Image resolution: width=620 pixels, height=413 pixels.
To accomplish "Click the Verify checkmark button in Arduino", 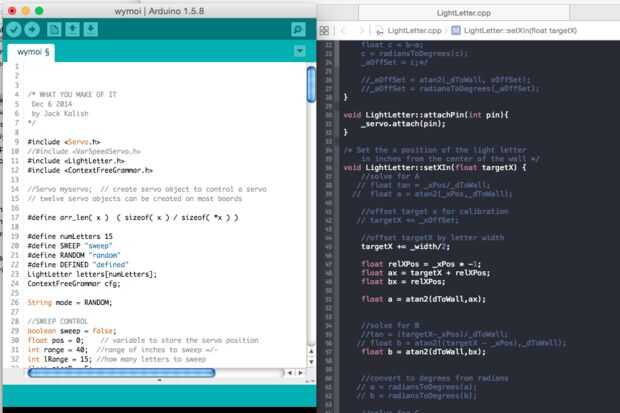I will click(13, 29).
